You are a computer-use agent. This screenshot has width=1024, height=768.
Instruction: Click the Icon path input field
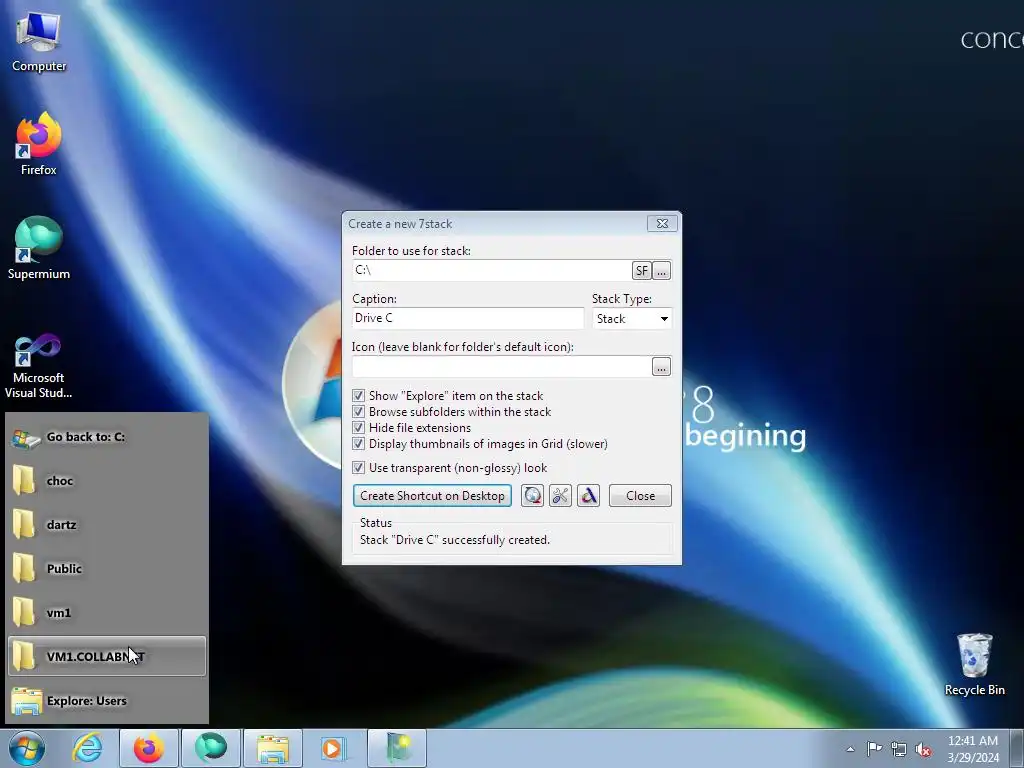point(502,366)
